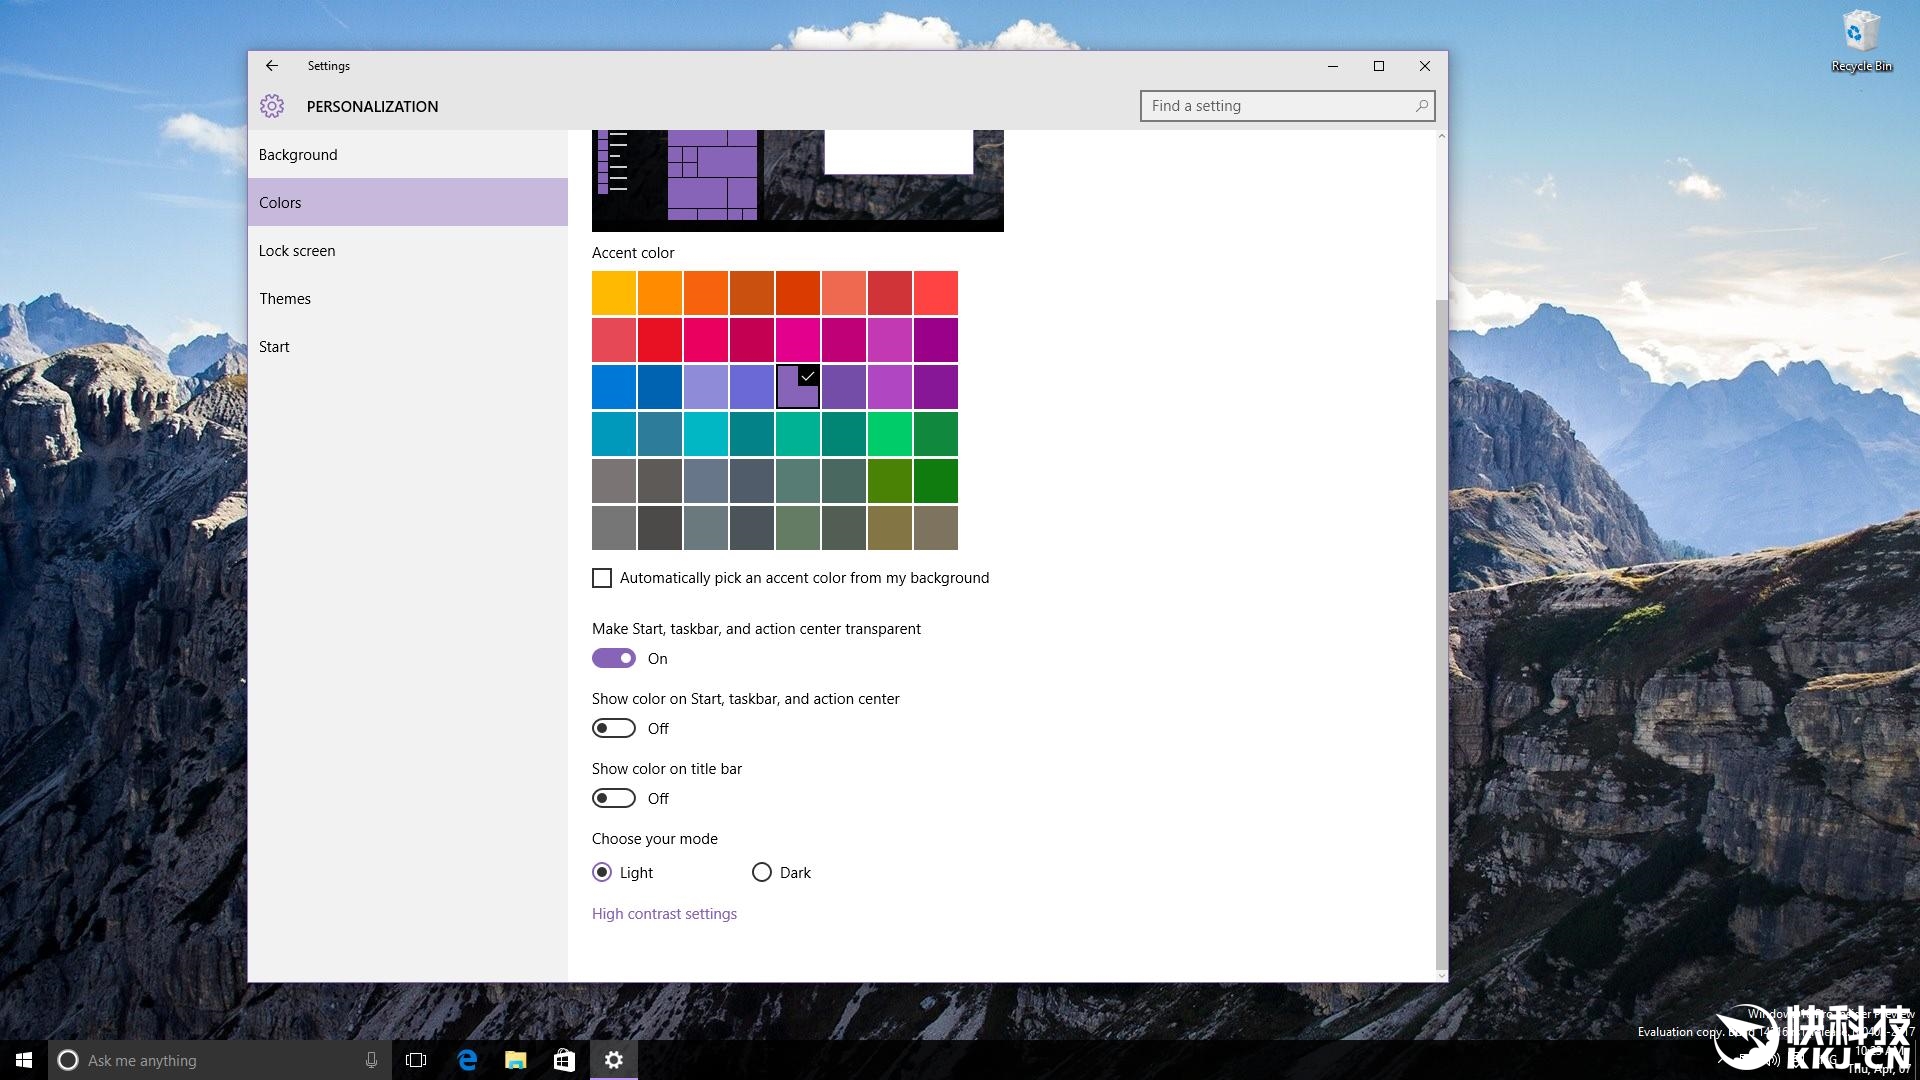Open Task View from the taskbar
Viewport: 1920px width, 1080px height.
(416, 1060)
